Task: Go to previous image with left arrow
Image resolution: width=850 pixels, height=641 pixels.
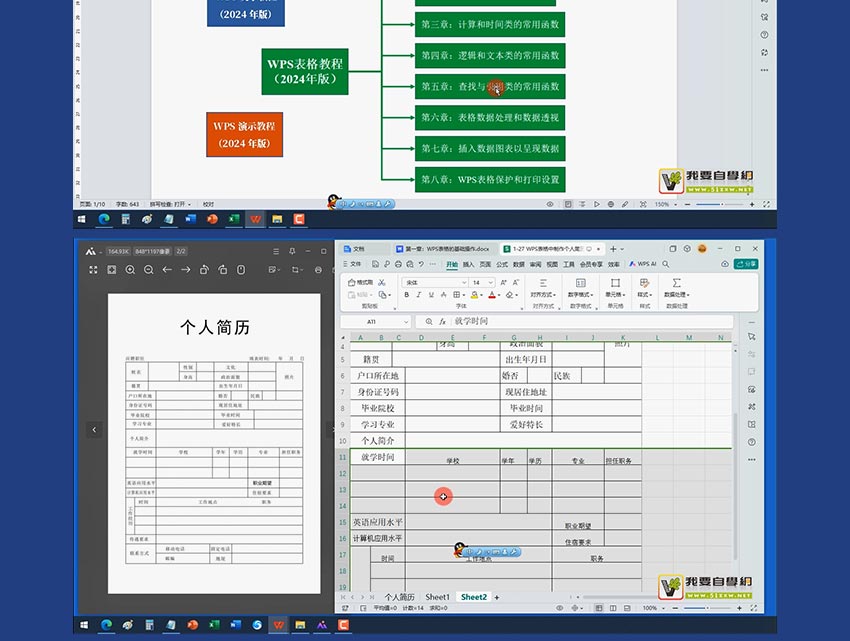Action: pyautogui.click(x=167, y=270)
